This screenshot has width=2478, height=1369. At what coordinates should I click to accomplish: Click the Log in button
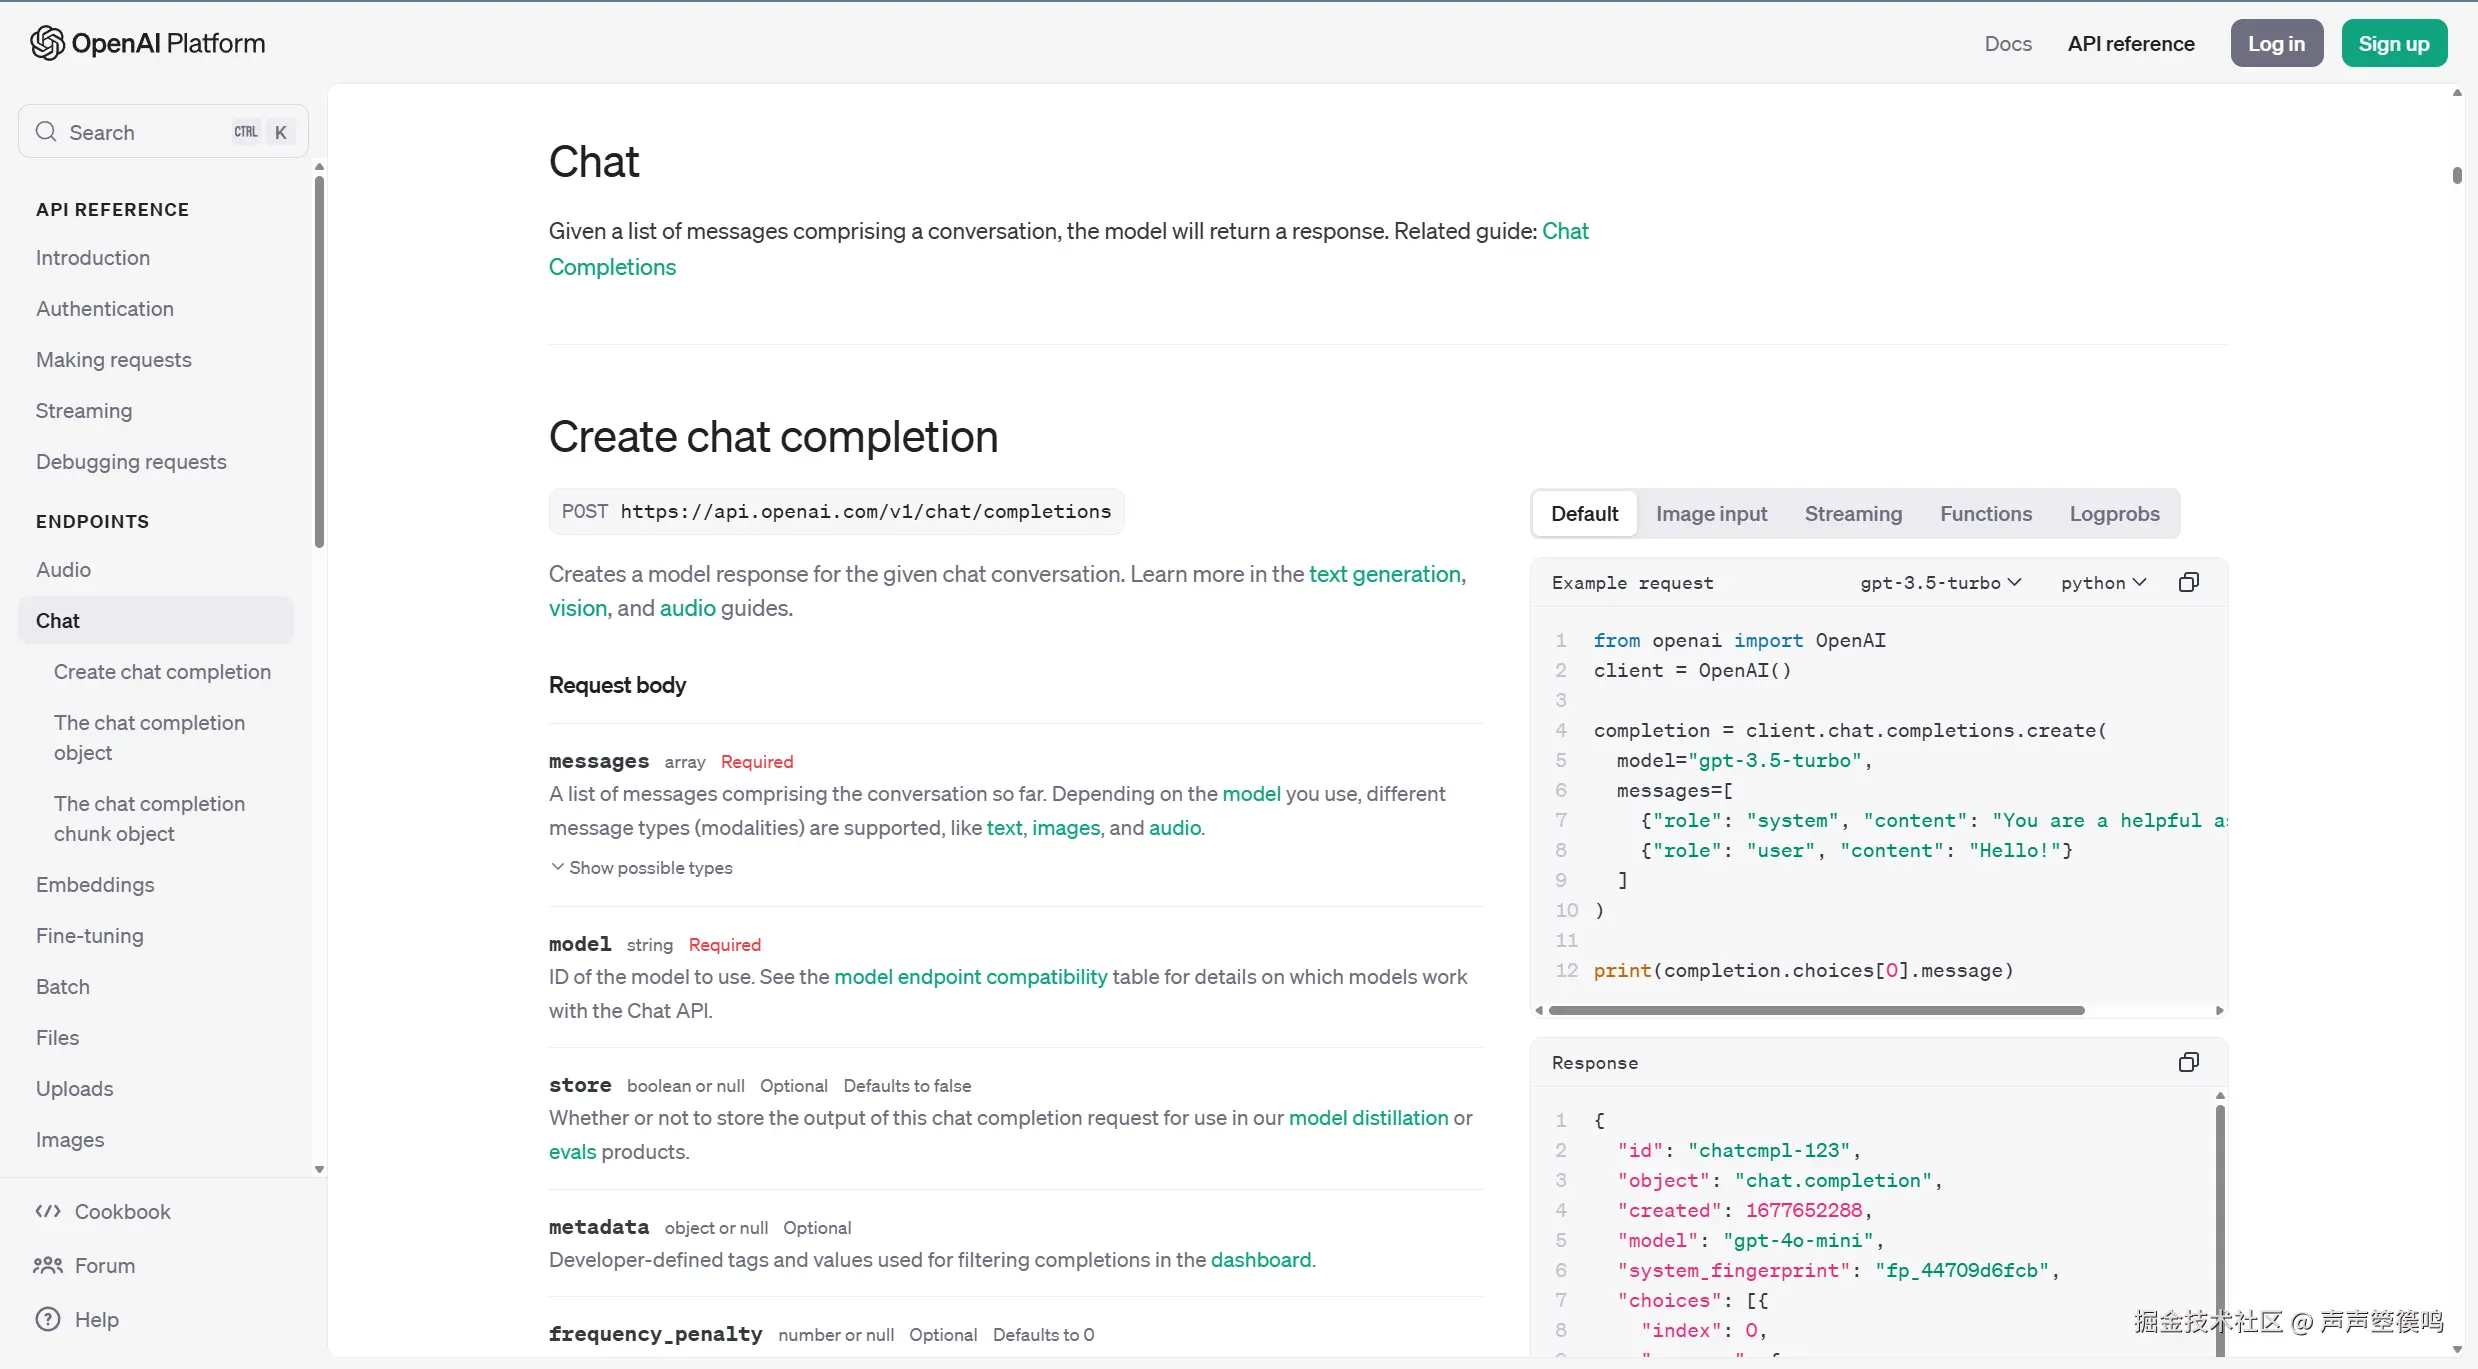(2276, 44)
